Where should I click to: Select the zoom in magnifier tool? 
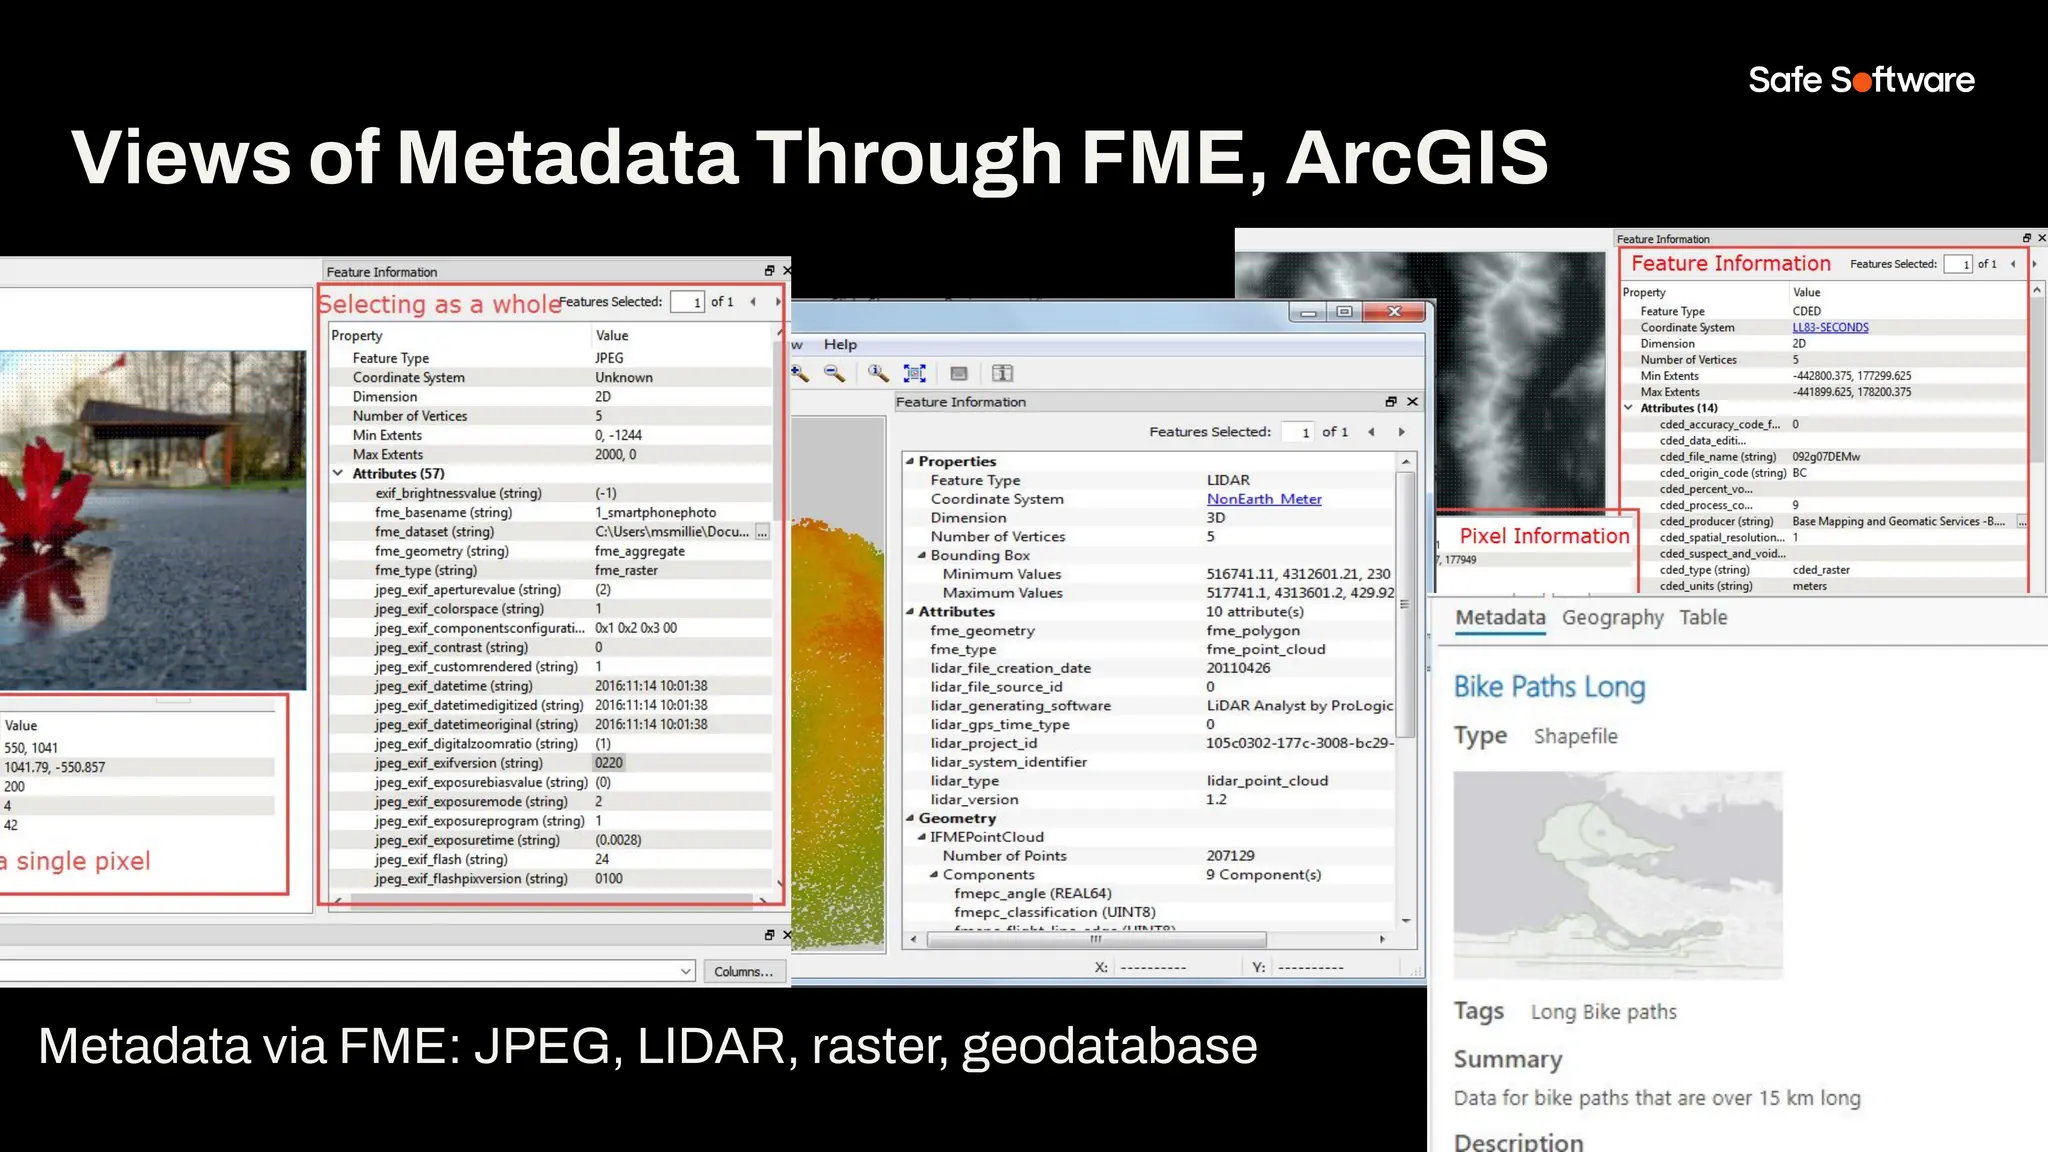coord(800,373)
